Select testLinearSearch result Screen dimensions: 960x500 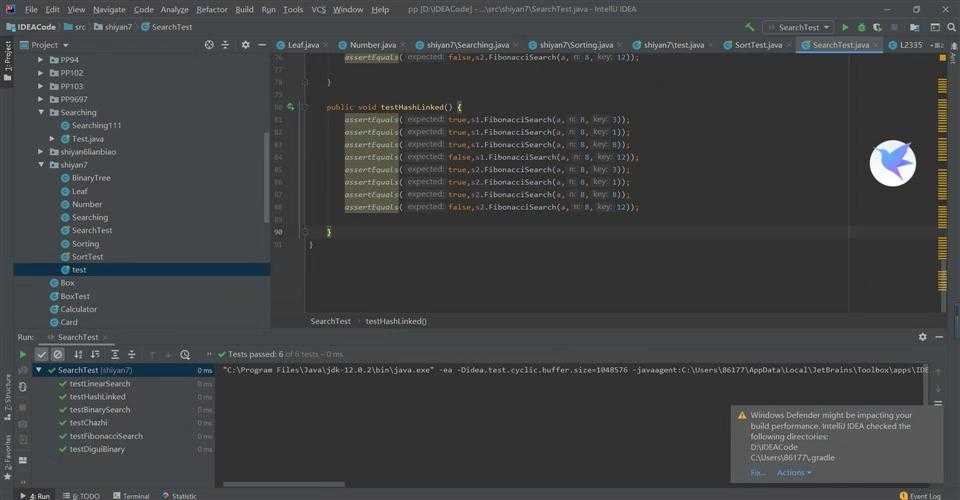click(100, 384)
